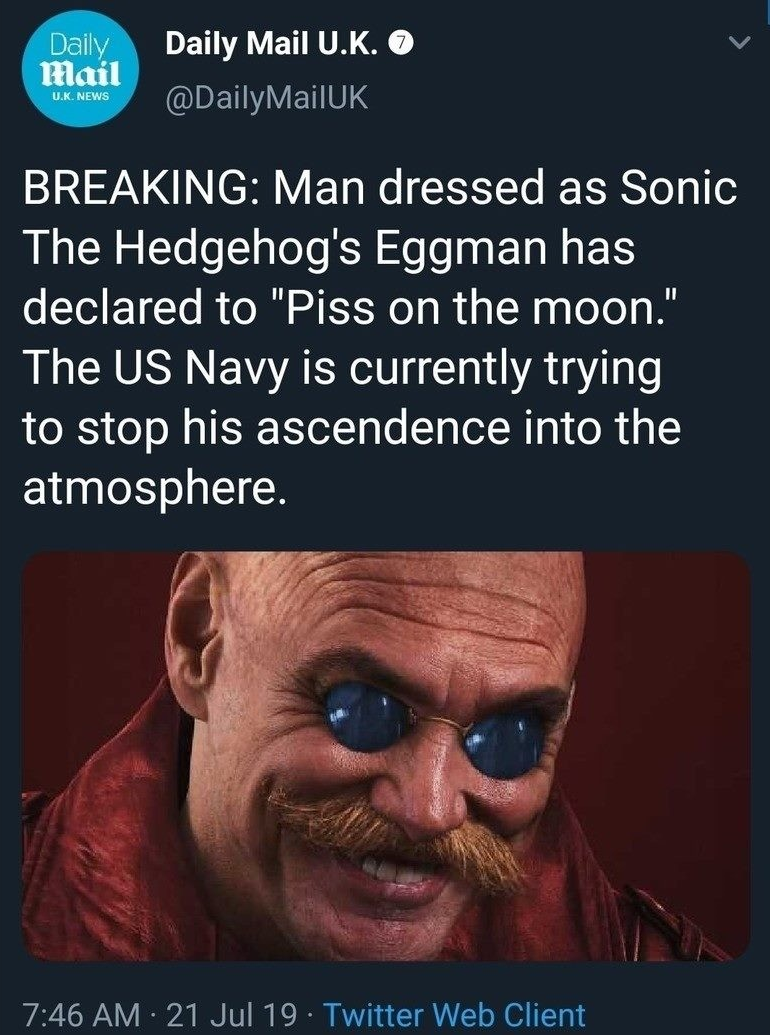Open the Daily Mail profile avatar
The height and width of the screenshot is (1035, 770).
pos(81,69)
